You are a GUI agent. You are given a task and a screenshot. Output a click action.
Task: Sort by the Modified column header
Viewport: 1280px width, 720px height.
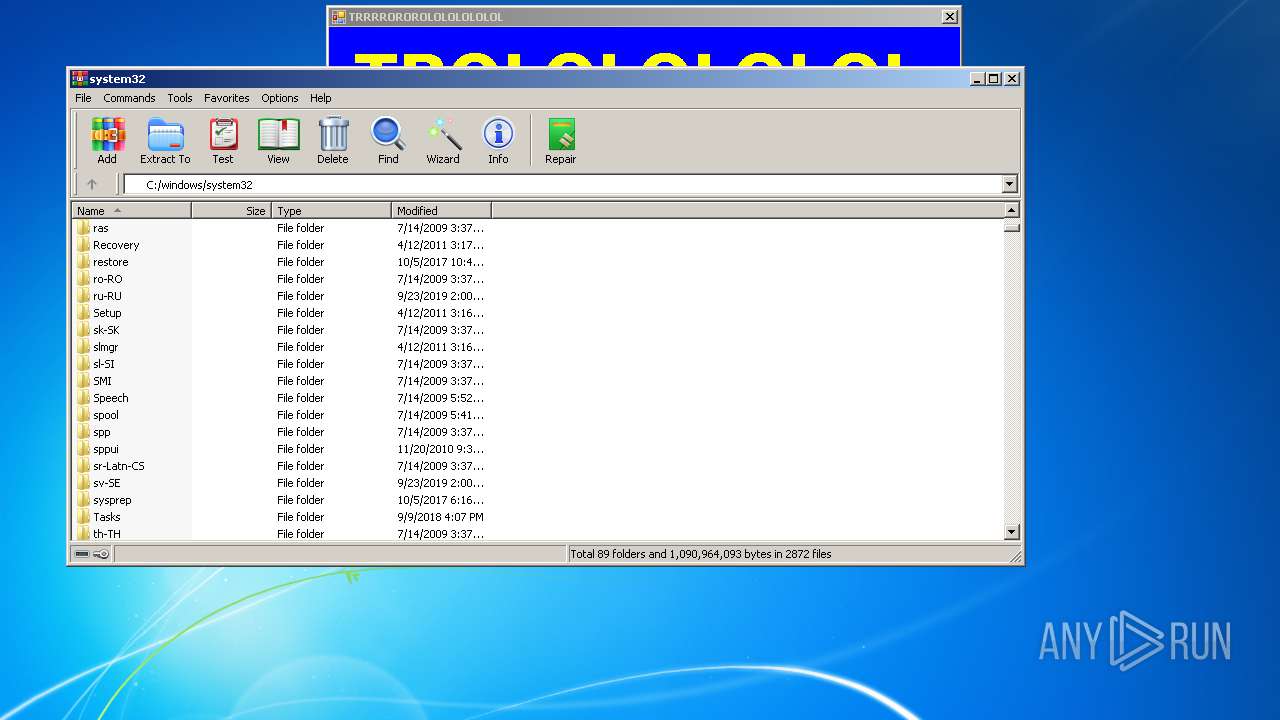[441, 211]
